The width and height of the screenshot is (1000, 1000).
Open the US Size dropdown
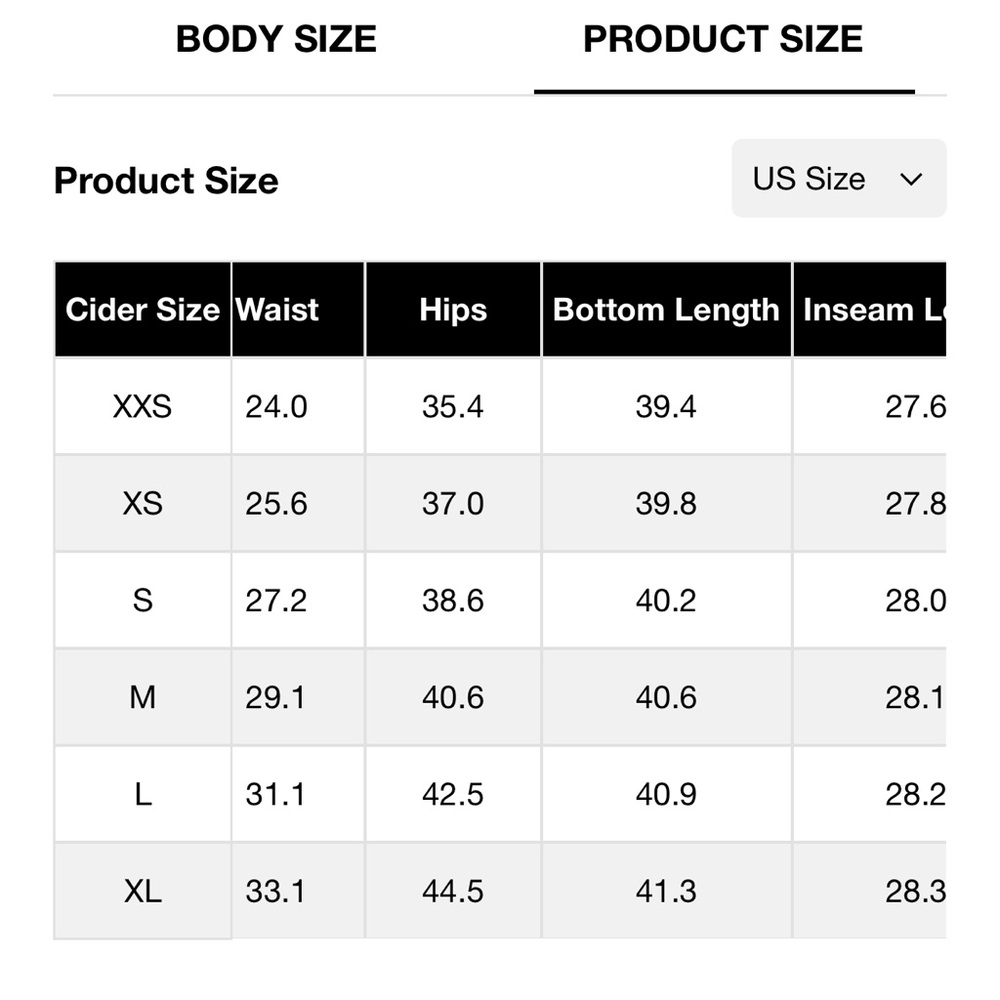coord(838,179)
